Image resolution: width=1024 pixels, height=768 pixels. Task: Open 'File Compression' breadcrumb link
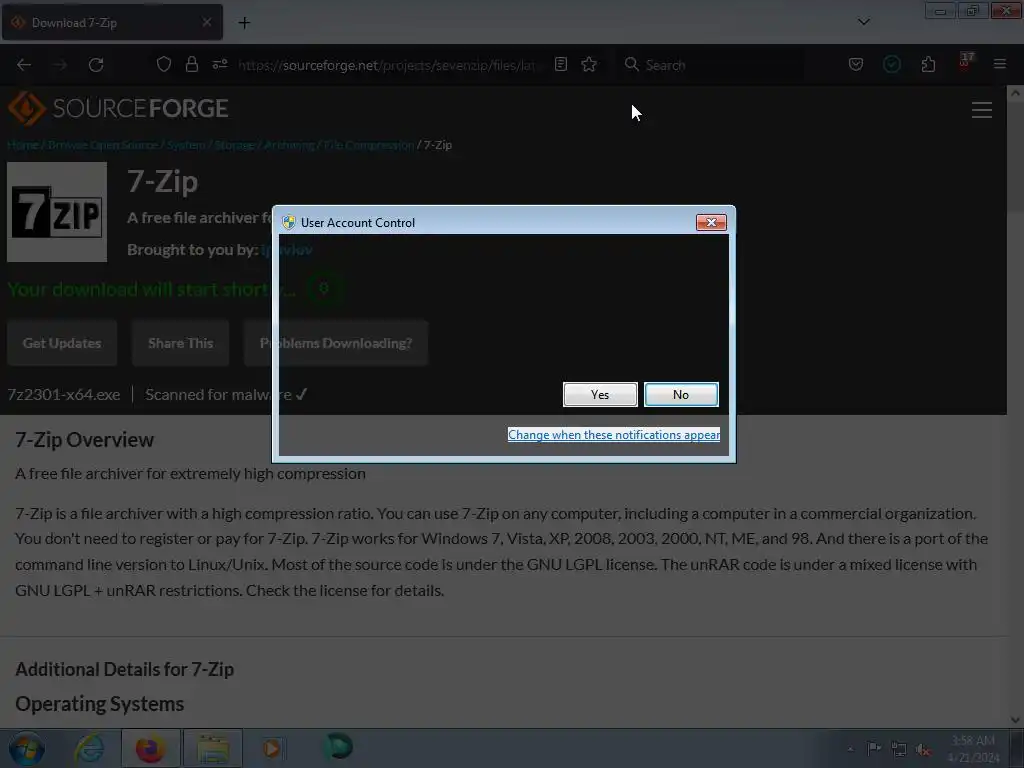[x=368, y=145]
